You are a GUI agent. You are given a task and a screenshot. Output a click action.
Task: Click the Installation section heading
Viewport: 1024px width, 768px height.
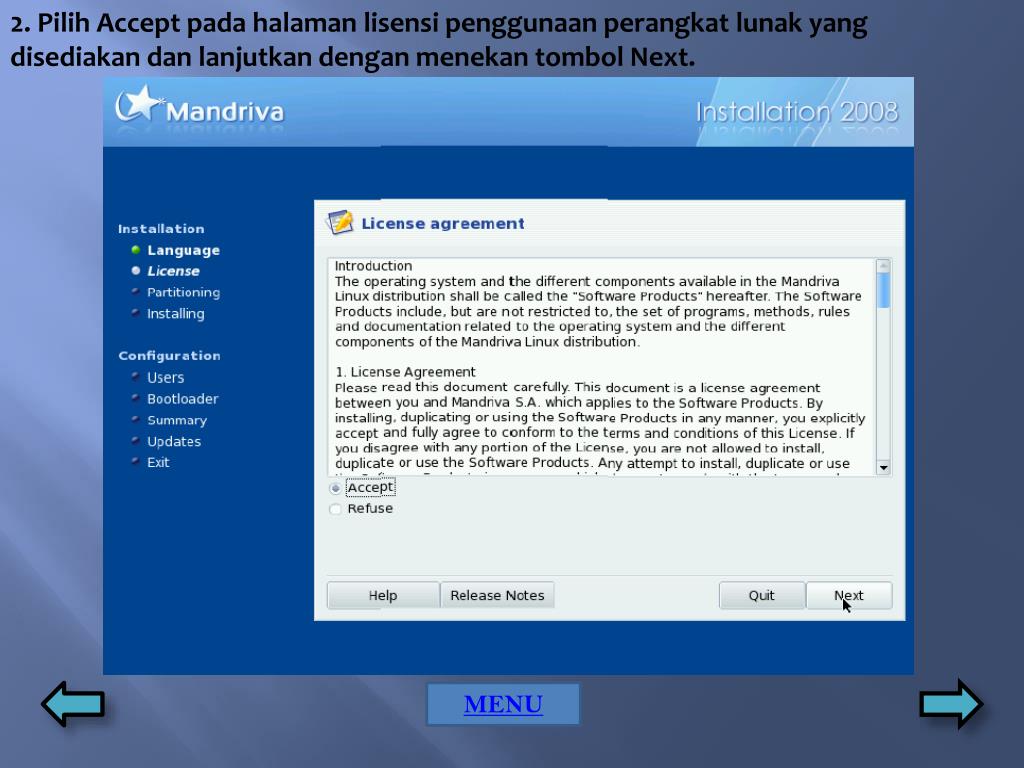click(161, 229)
